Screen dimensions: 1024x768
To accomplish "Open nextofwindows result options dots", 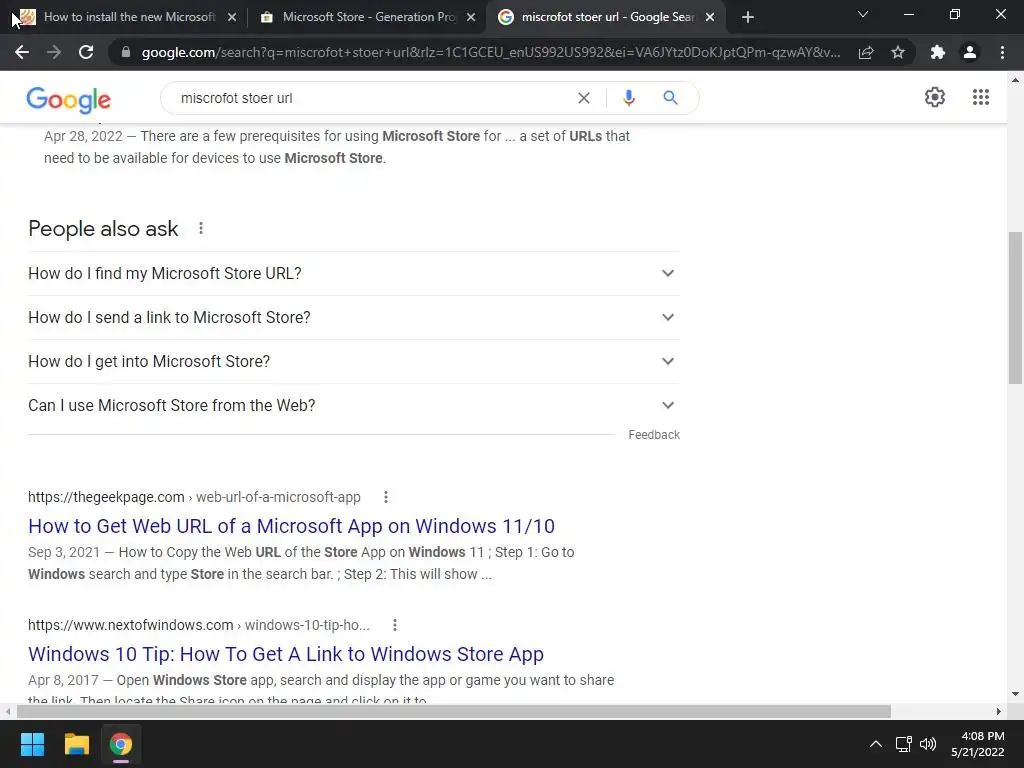I will pyautogui.click(x=395, y=625).
